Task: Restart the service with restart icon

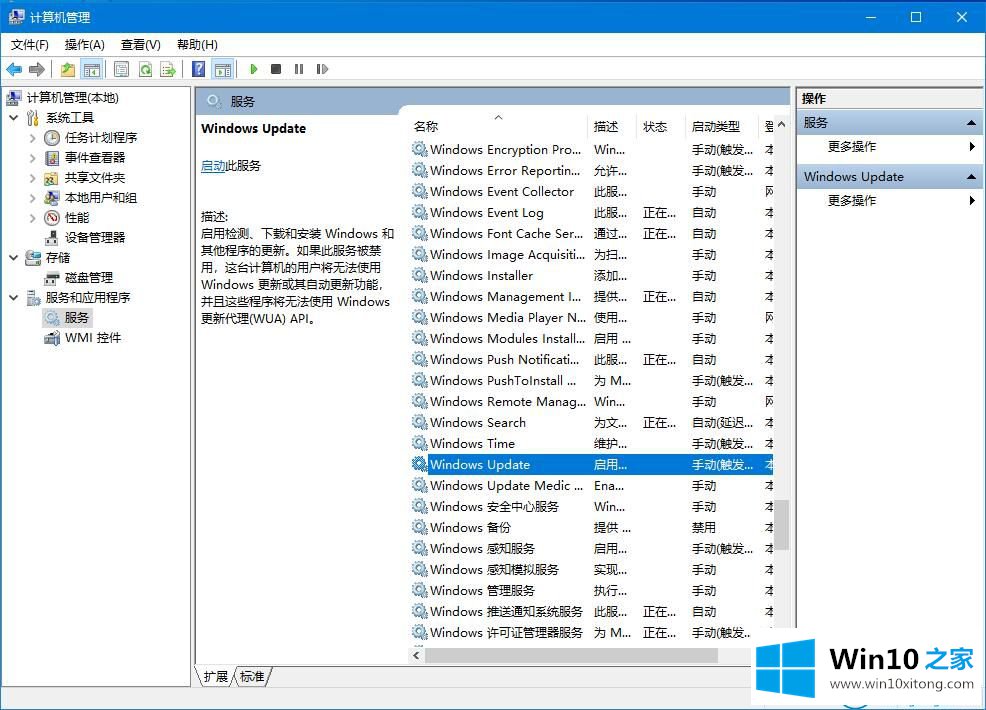Action: coord(322,69)
